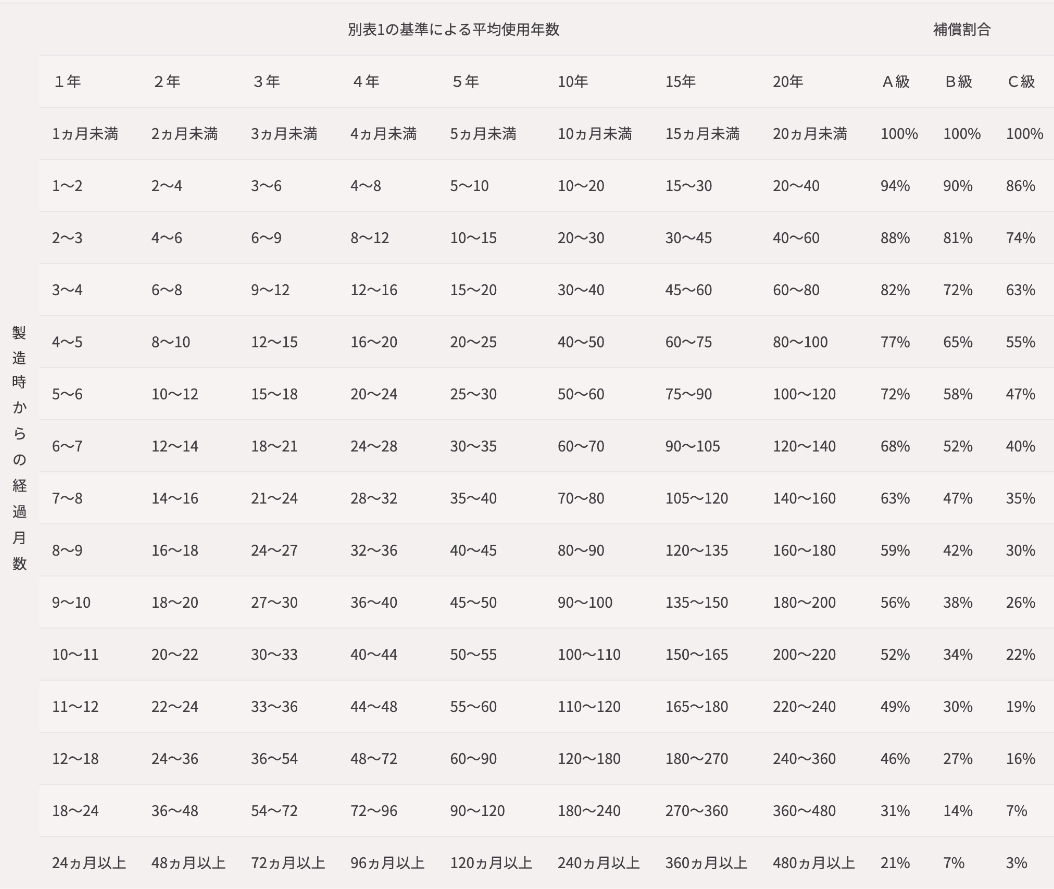Click the 3% value in last row
Screen dimensions: 1054x889
[1016, 863]
